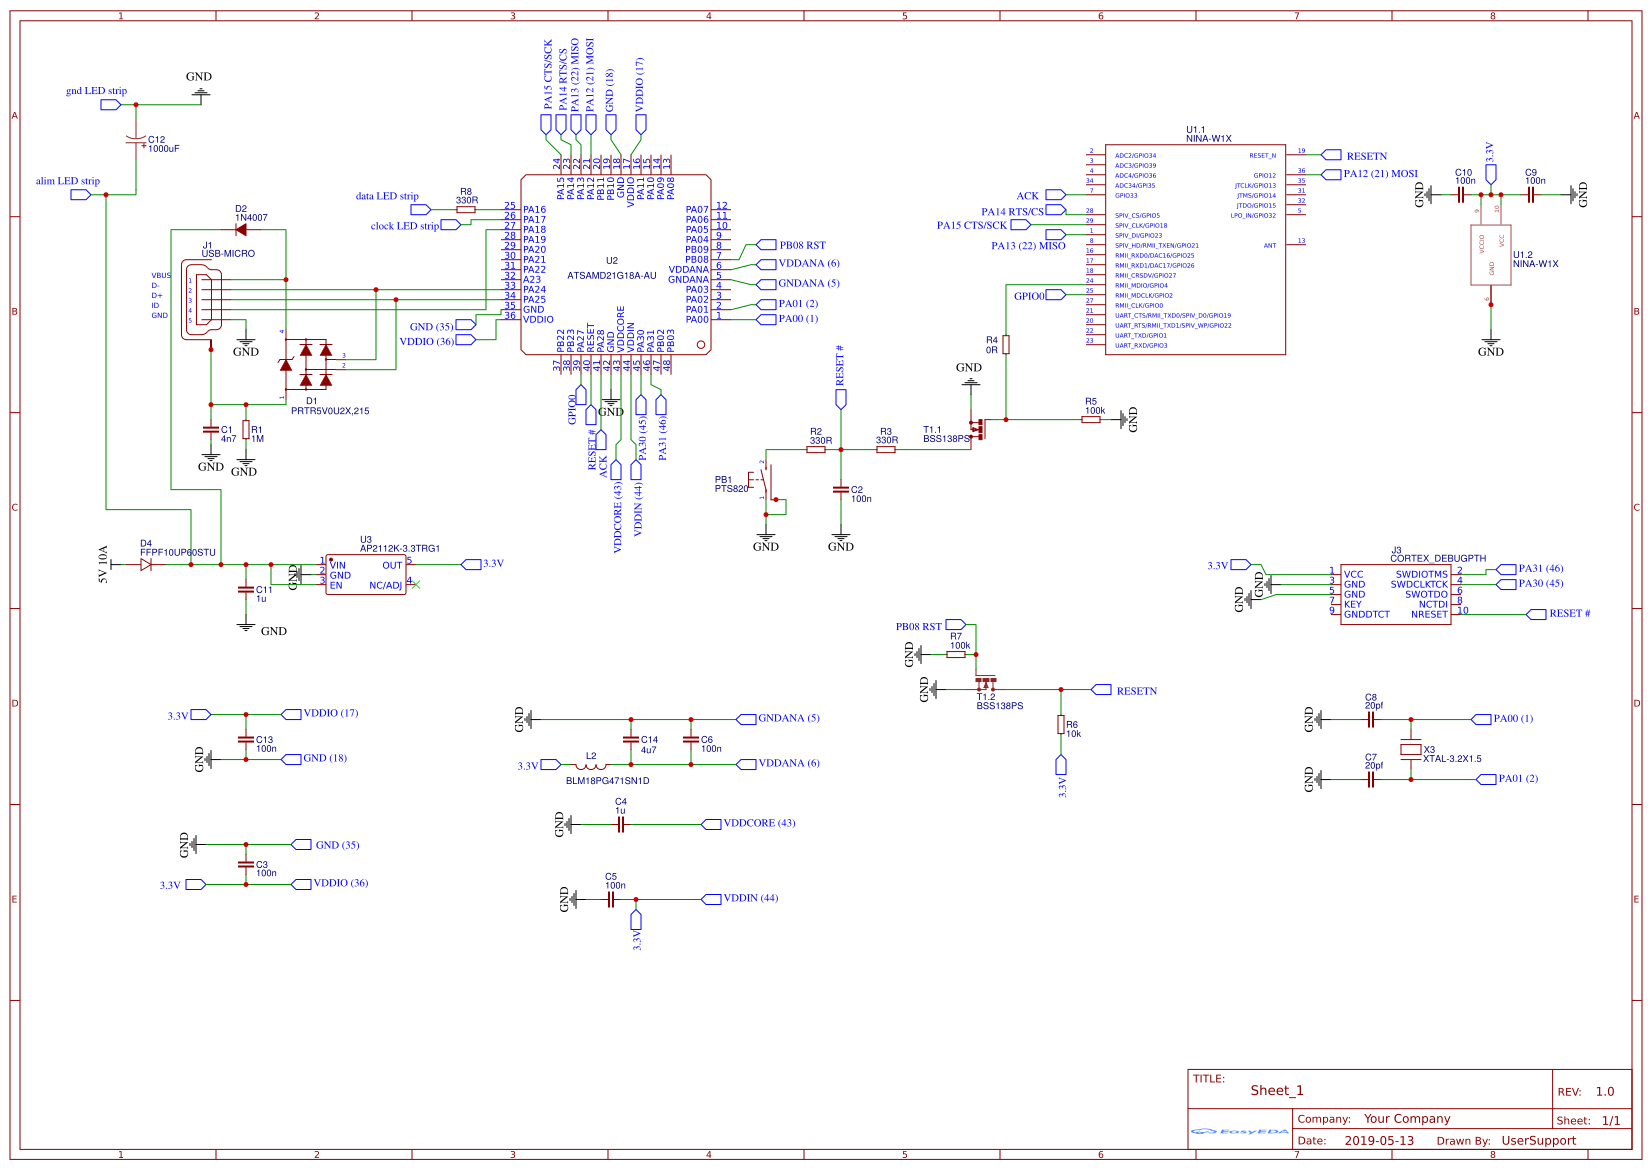1652x1170 pixels.
Task: Click the 1N4007 diode D2
Action: tap(240, 230)
